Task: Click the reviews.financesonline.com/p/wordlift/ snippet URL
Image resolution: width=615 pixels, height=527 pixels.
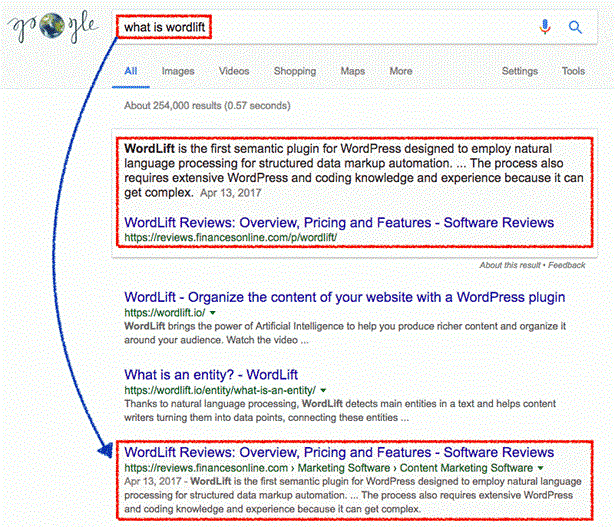Action: coord(231,237)
